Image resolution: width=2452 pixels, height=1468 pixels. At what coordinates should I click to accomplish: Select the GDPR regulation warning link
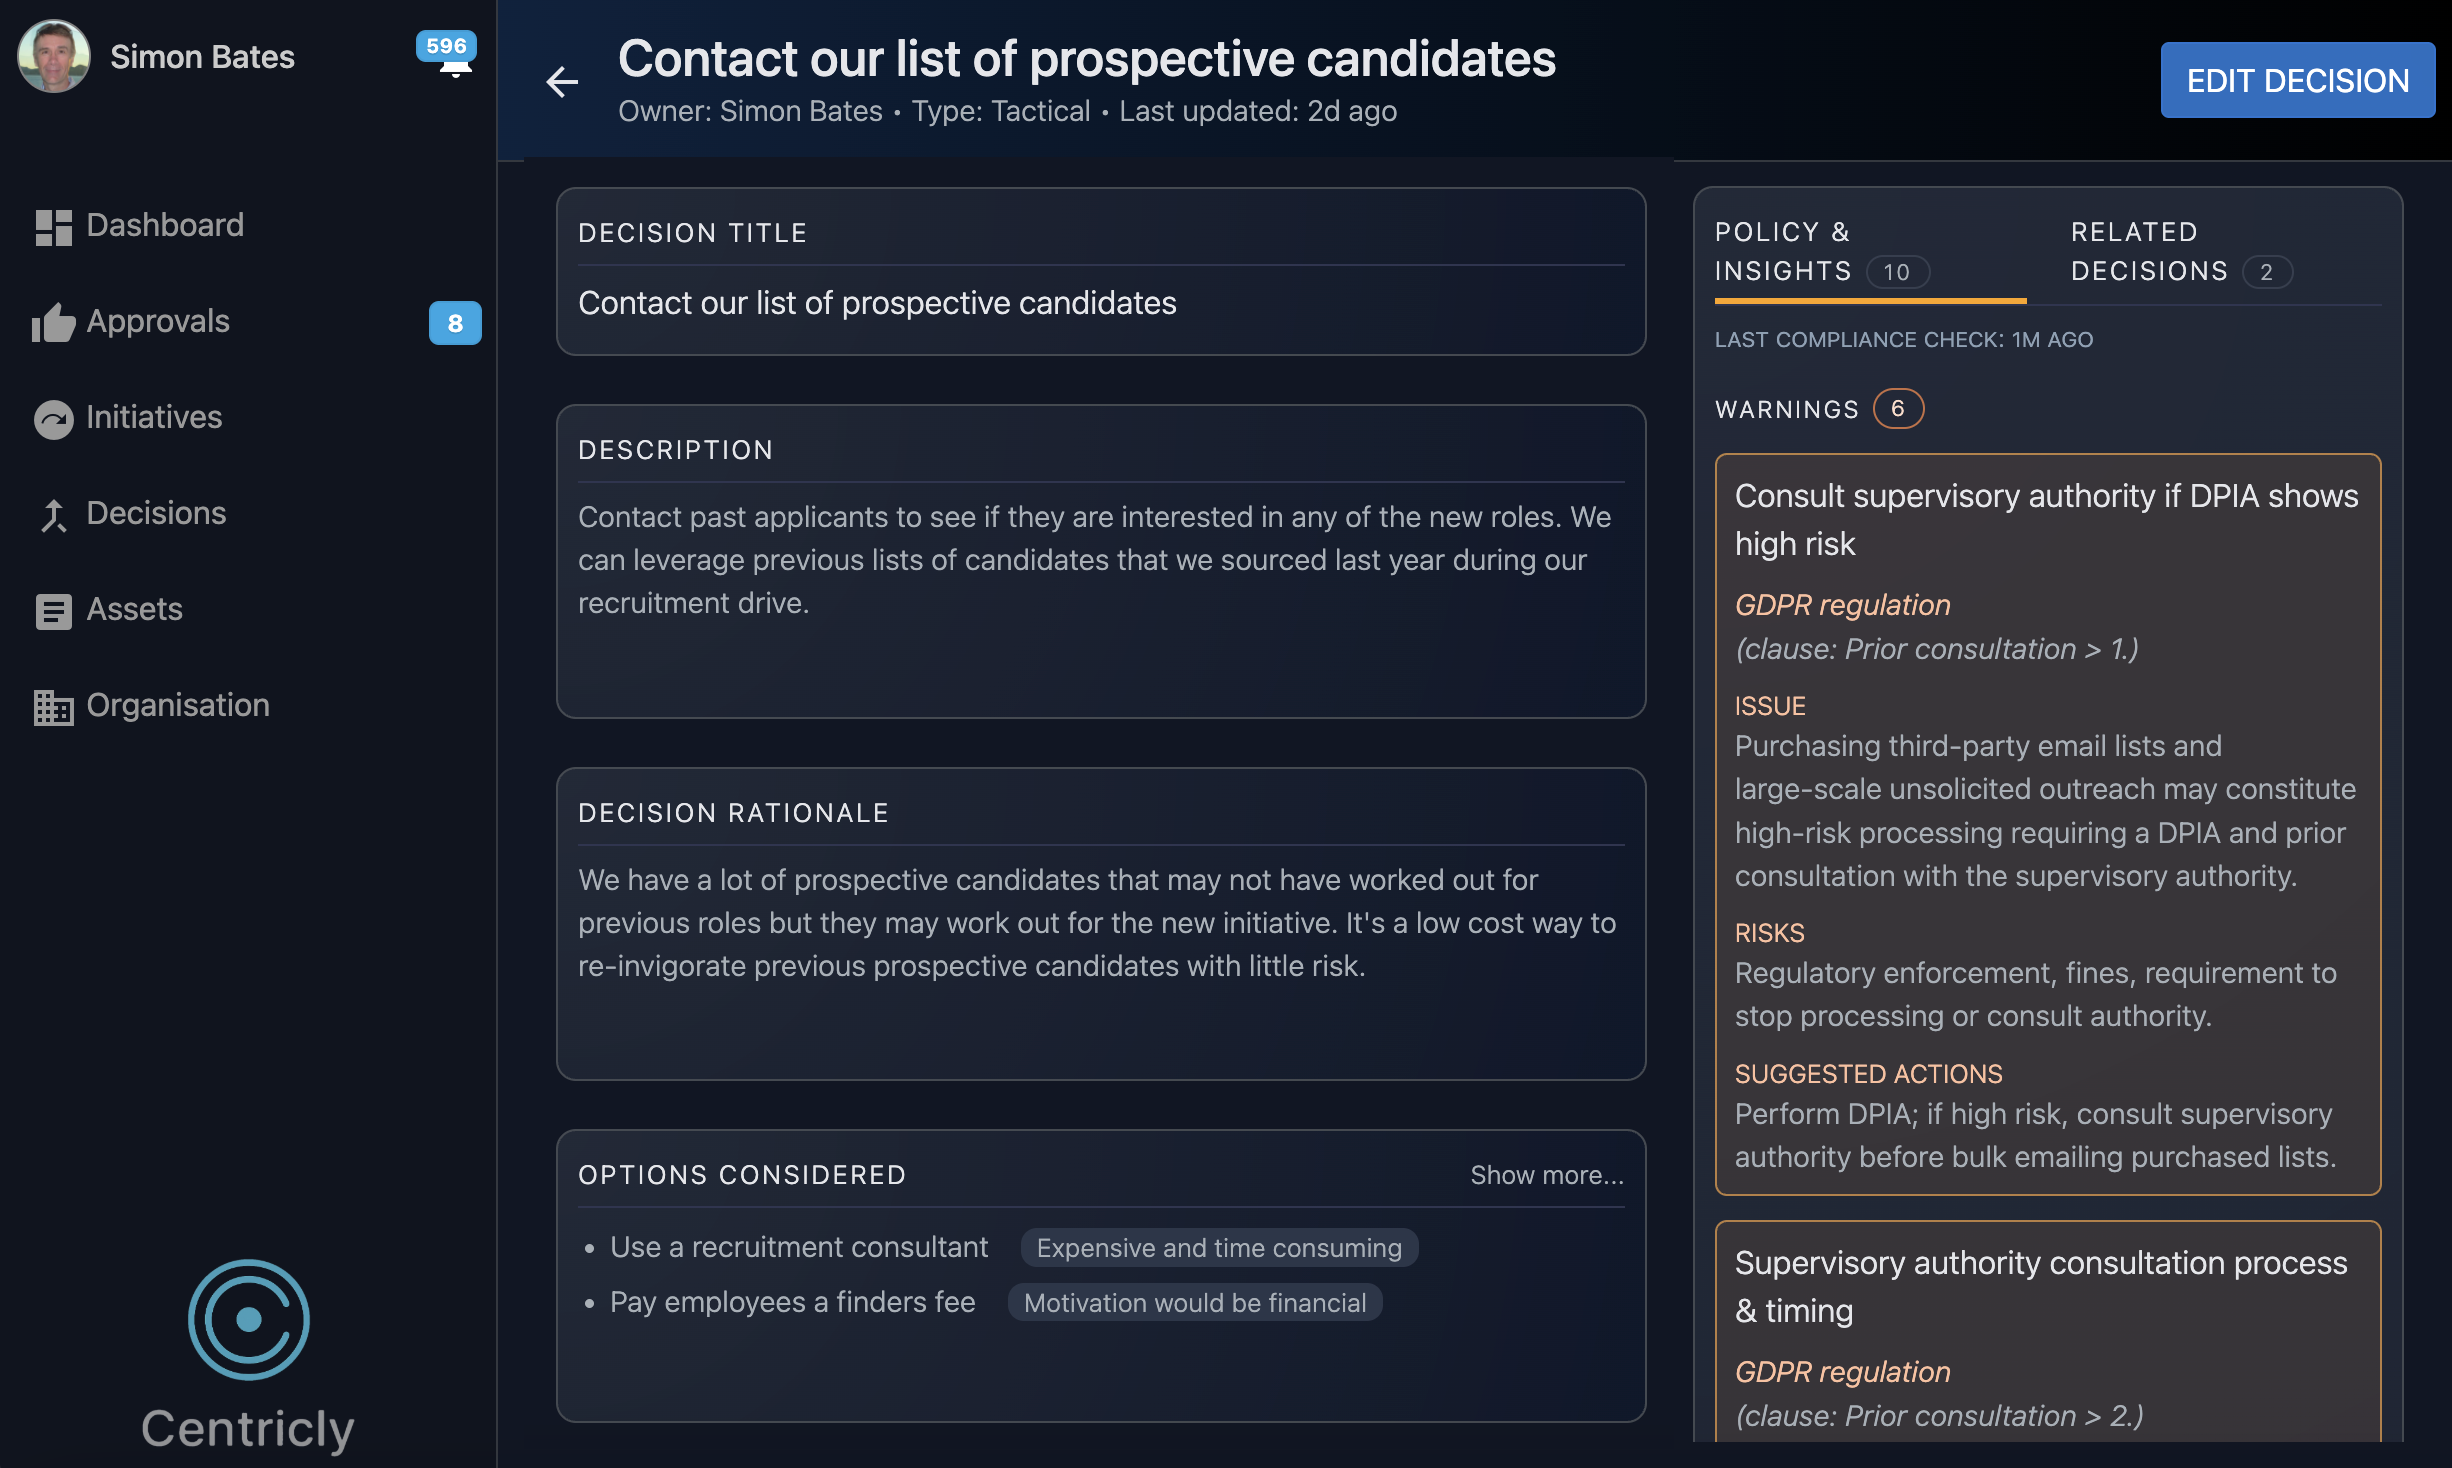1843,604
